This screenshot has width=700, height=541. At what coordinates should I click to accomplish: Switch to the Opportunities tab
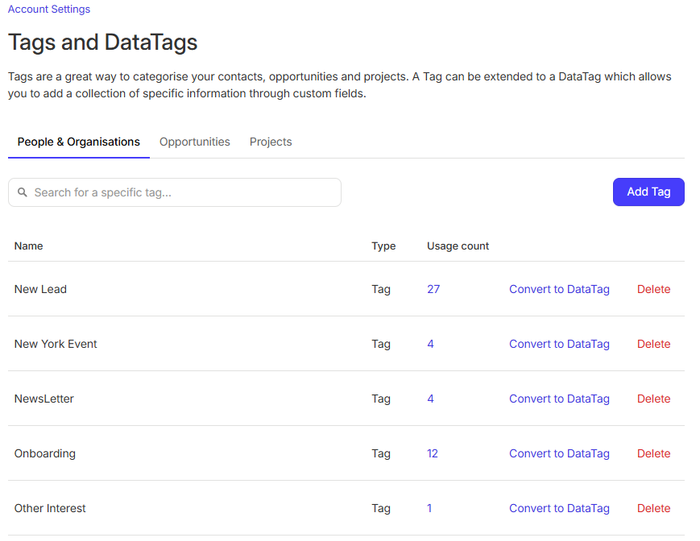195,142
